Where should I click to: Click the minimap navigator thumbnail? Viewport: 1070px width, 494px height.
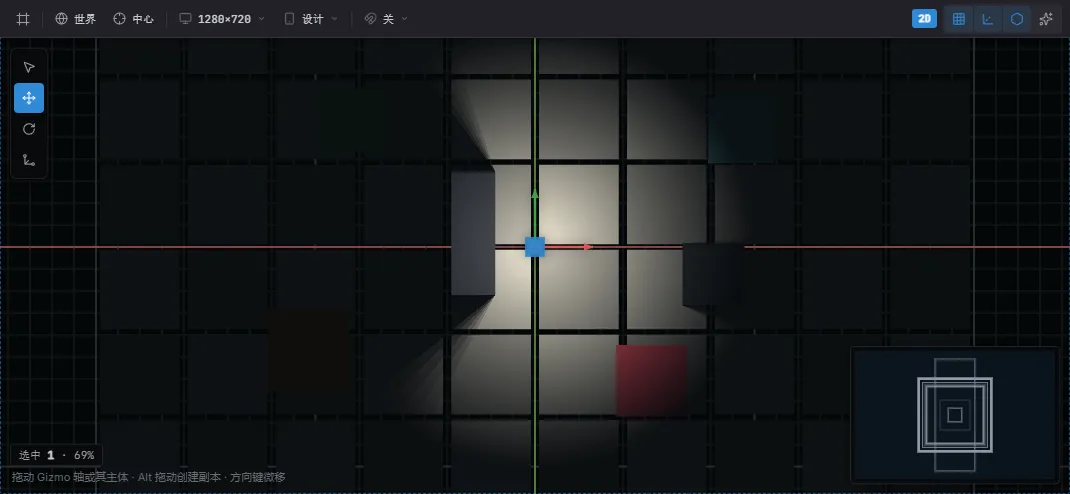pos(955,415)
